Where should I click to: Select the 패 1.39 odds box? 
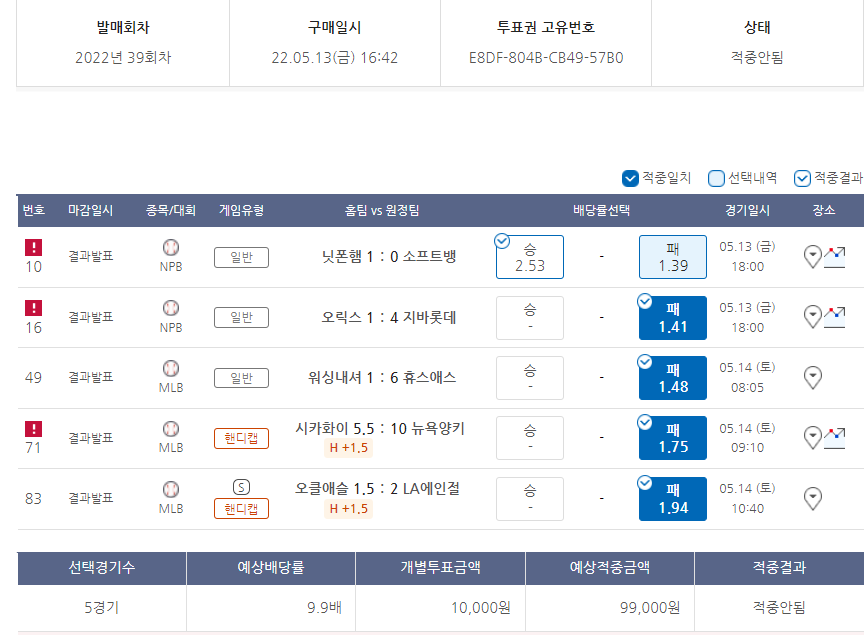(672, 257)
